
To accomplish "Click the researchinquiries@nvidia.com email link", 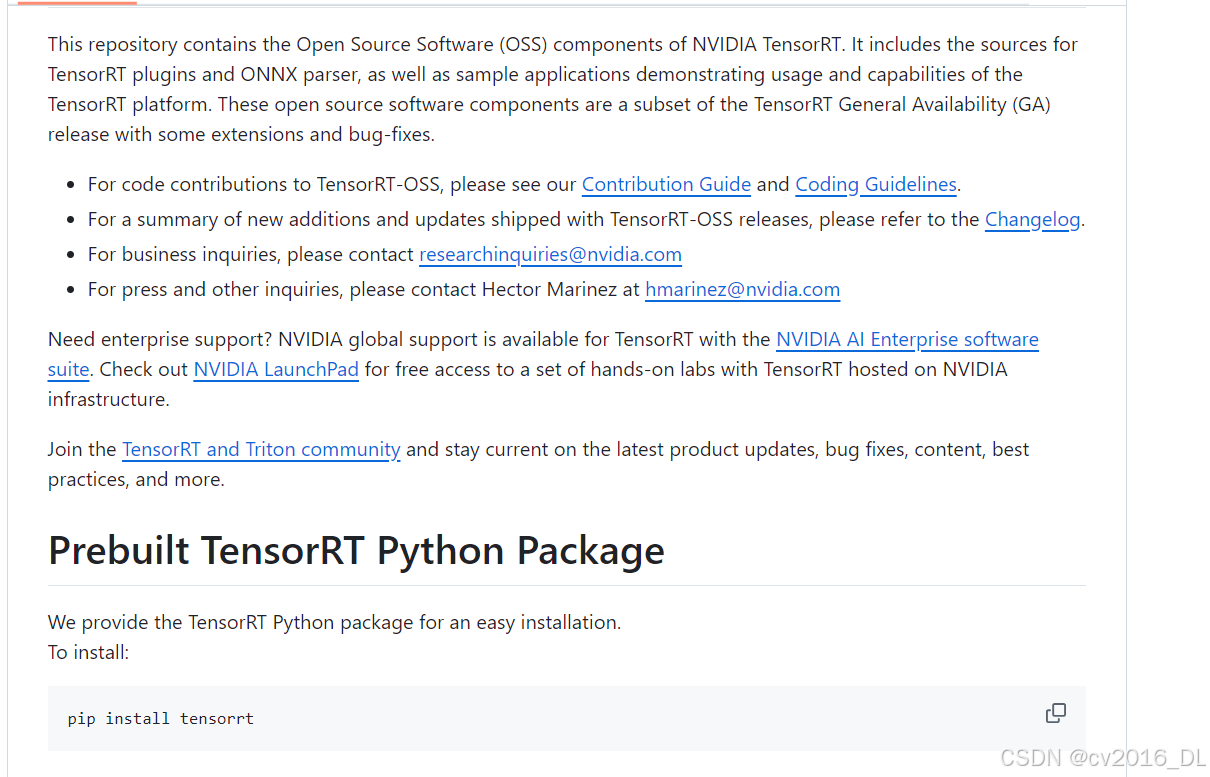I will click(550, 254).
